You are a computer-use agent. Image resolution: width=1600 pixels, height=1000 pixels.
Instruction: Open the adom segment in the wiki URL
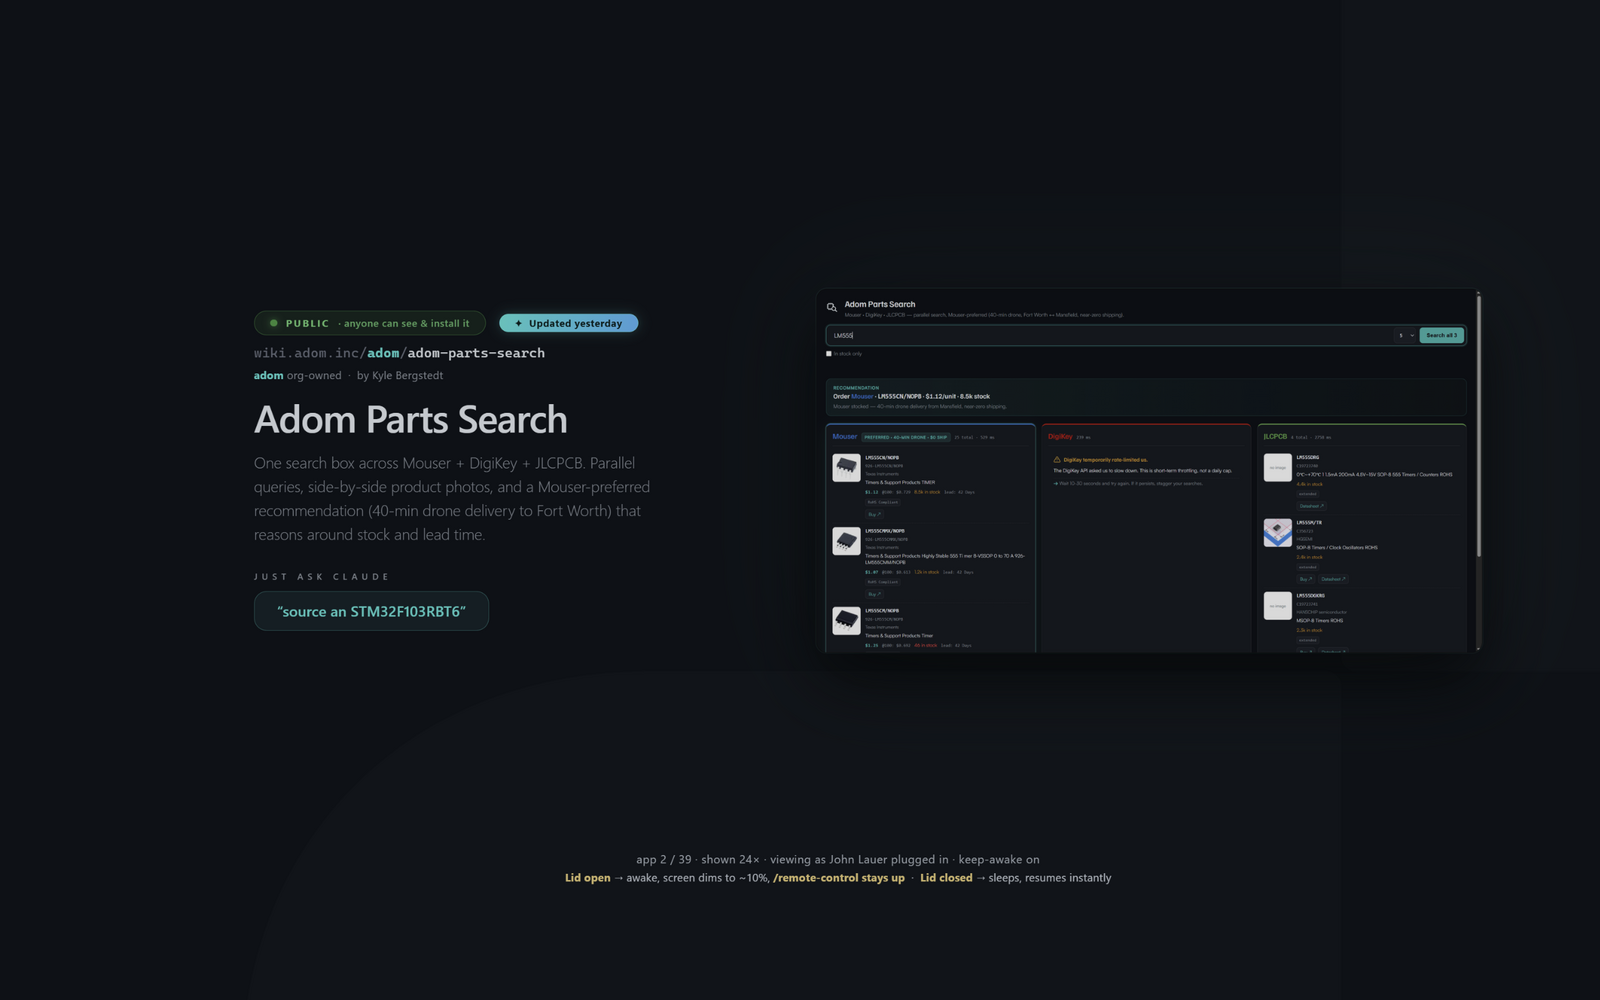tap(383, 353)
